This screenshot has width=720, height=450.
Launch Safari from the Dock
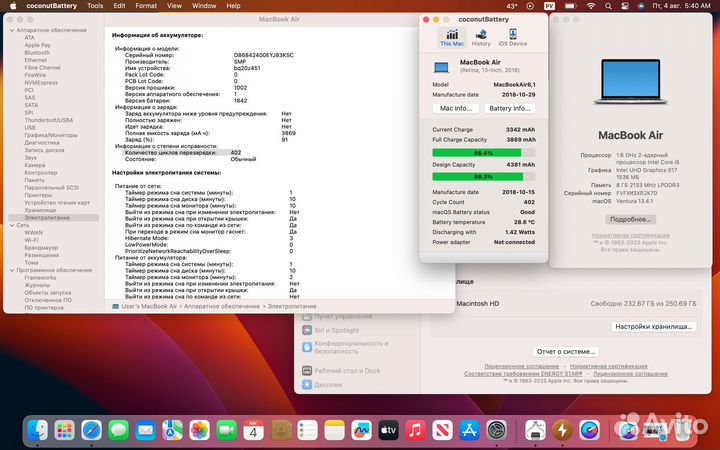click(x=91, y=431)
